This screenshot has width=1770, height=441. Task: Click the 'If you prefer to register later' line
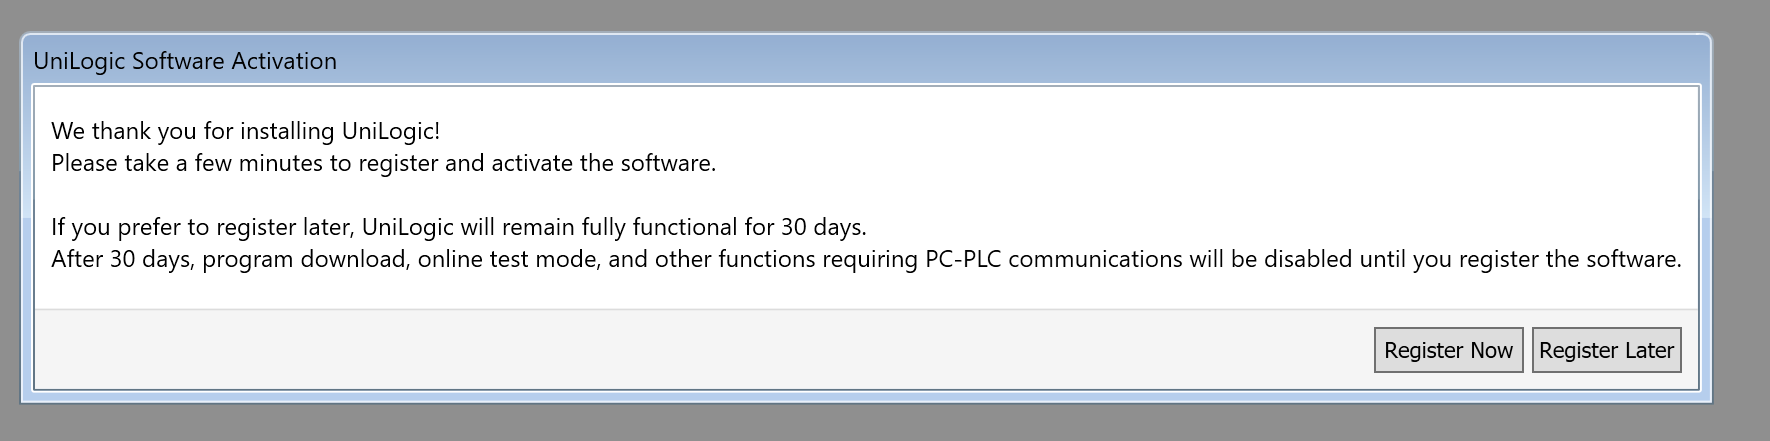[200, 227]
